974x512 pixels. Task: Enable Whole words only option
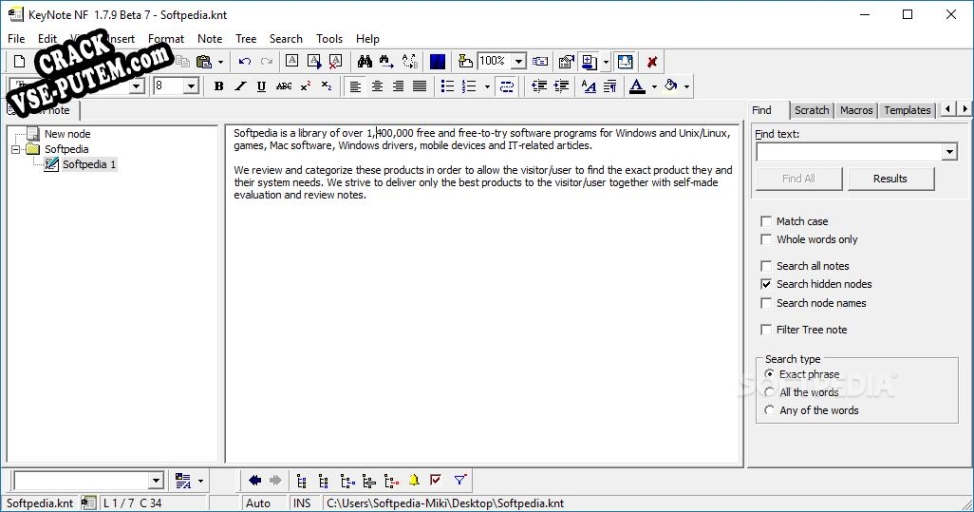coord(766,239)
